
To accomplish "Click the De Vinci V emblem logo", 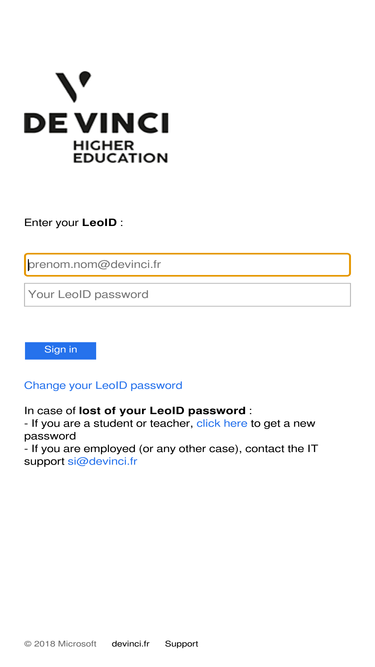I will [x=74, y=86].
